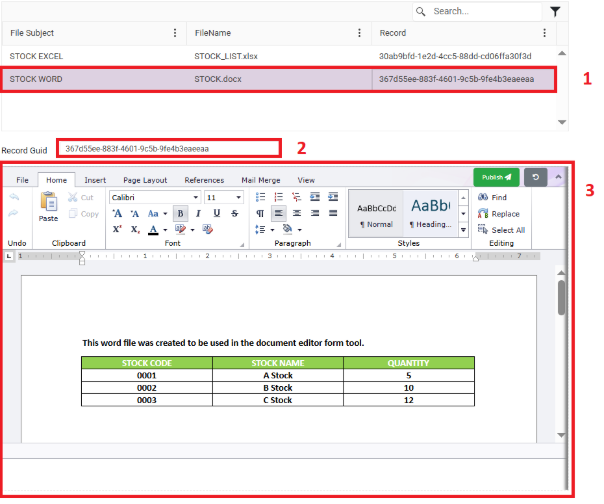
Task: Apply the Normal style
Action: click(376, 213)
